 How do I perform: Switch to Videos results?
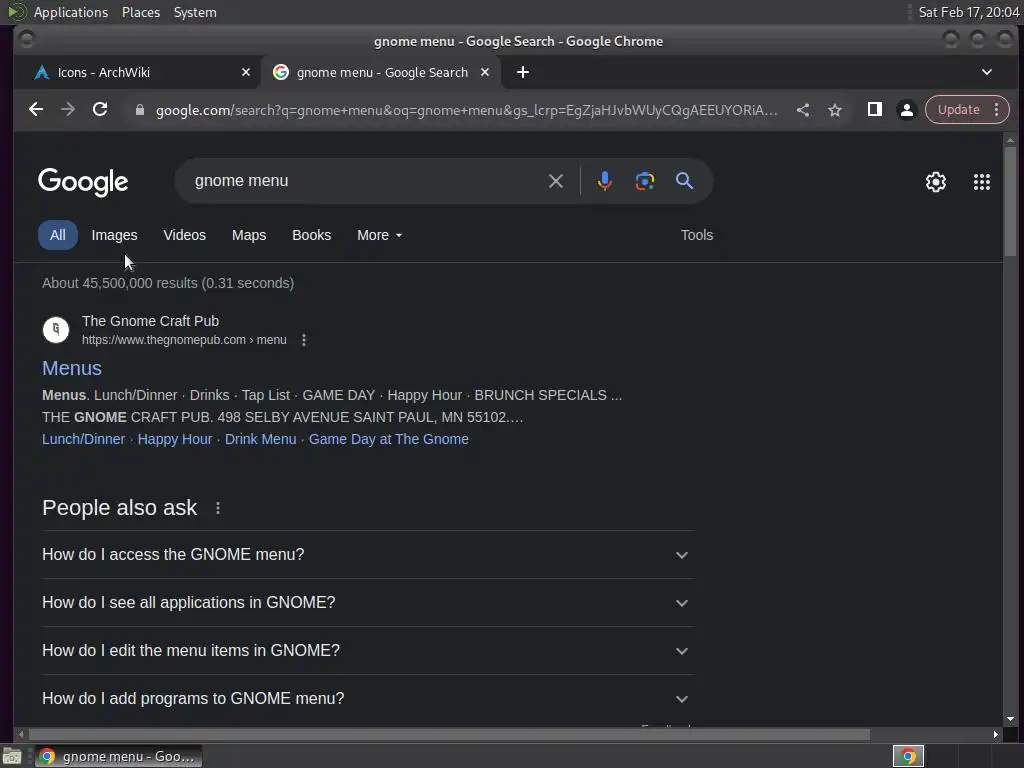(184, 235)
